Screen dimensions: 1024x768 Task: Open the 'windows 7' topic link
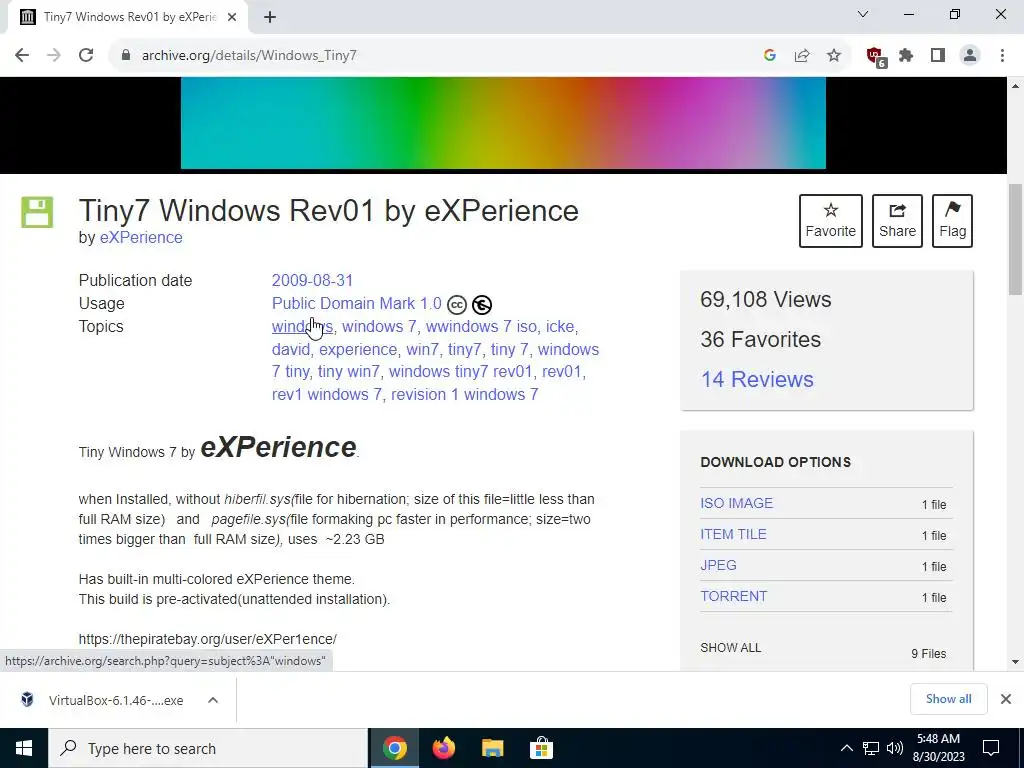(379, 327)
